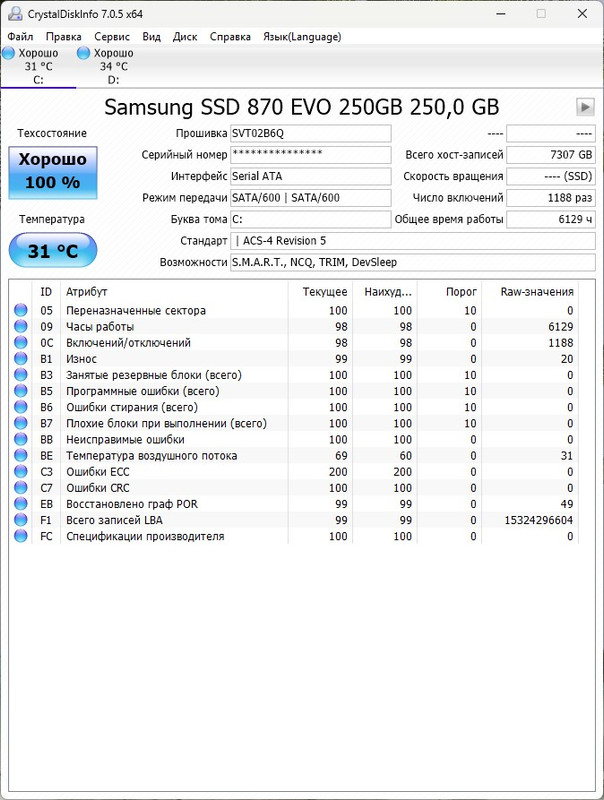The image size is (604, 800).
Task: Click the rotation speed ---- (SSD) field
Action: 550,176
